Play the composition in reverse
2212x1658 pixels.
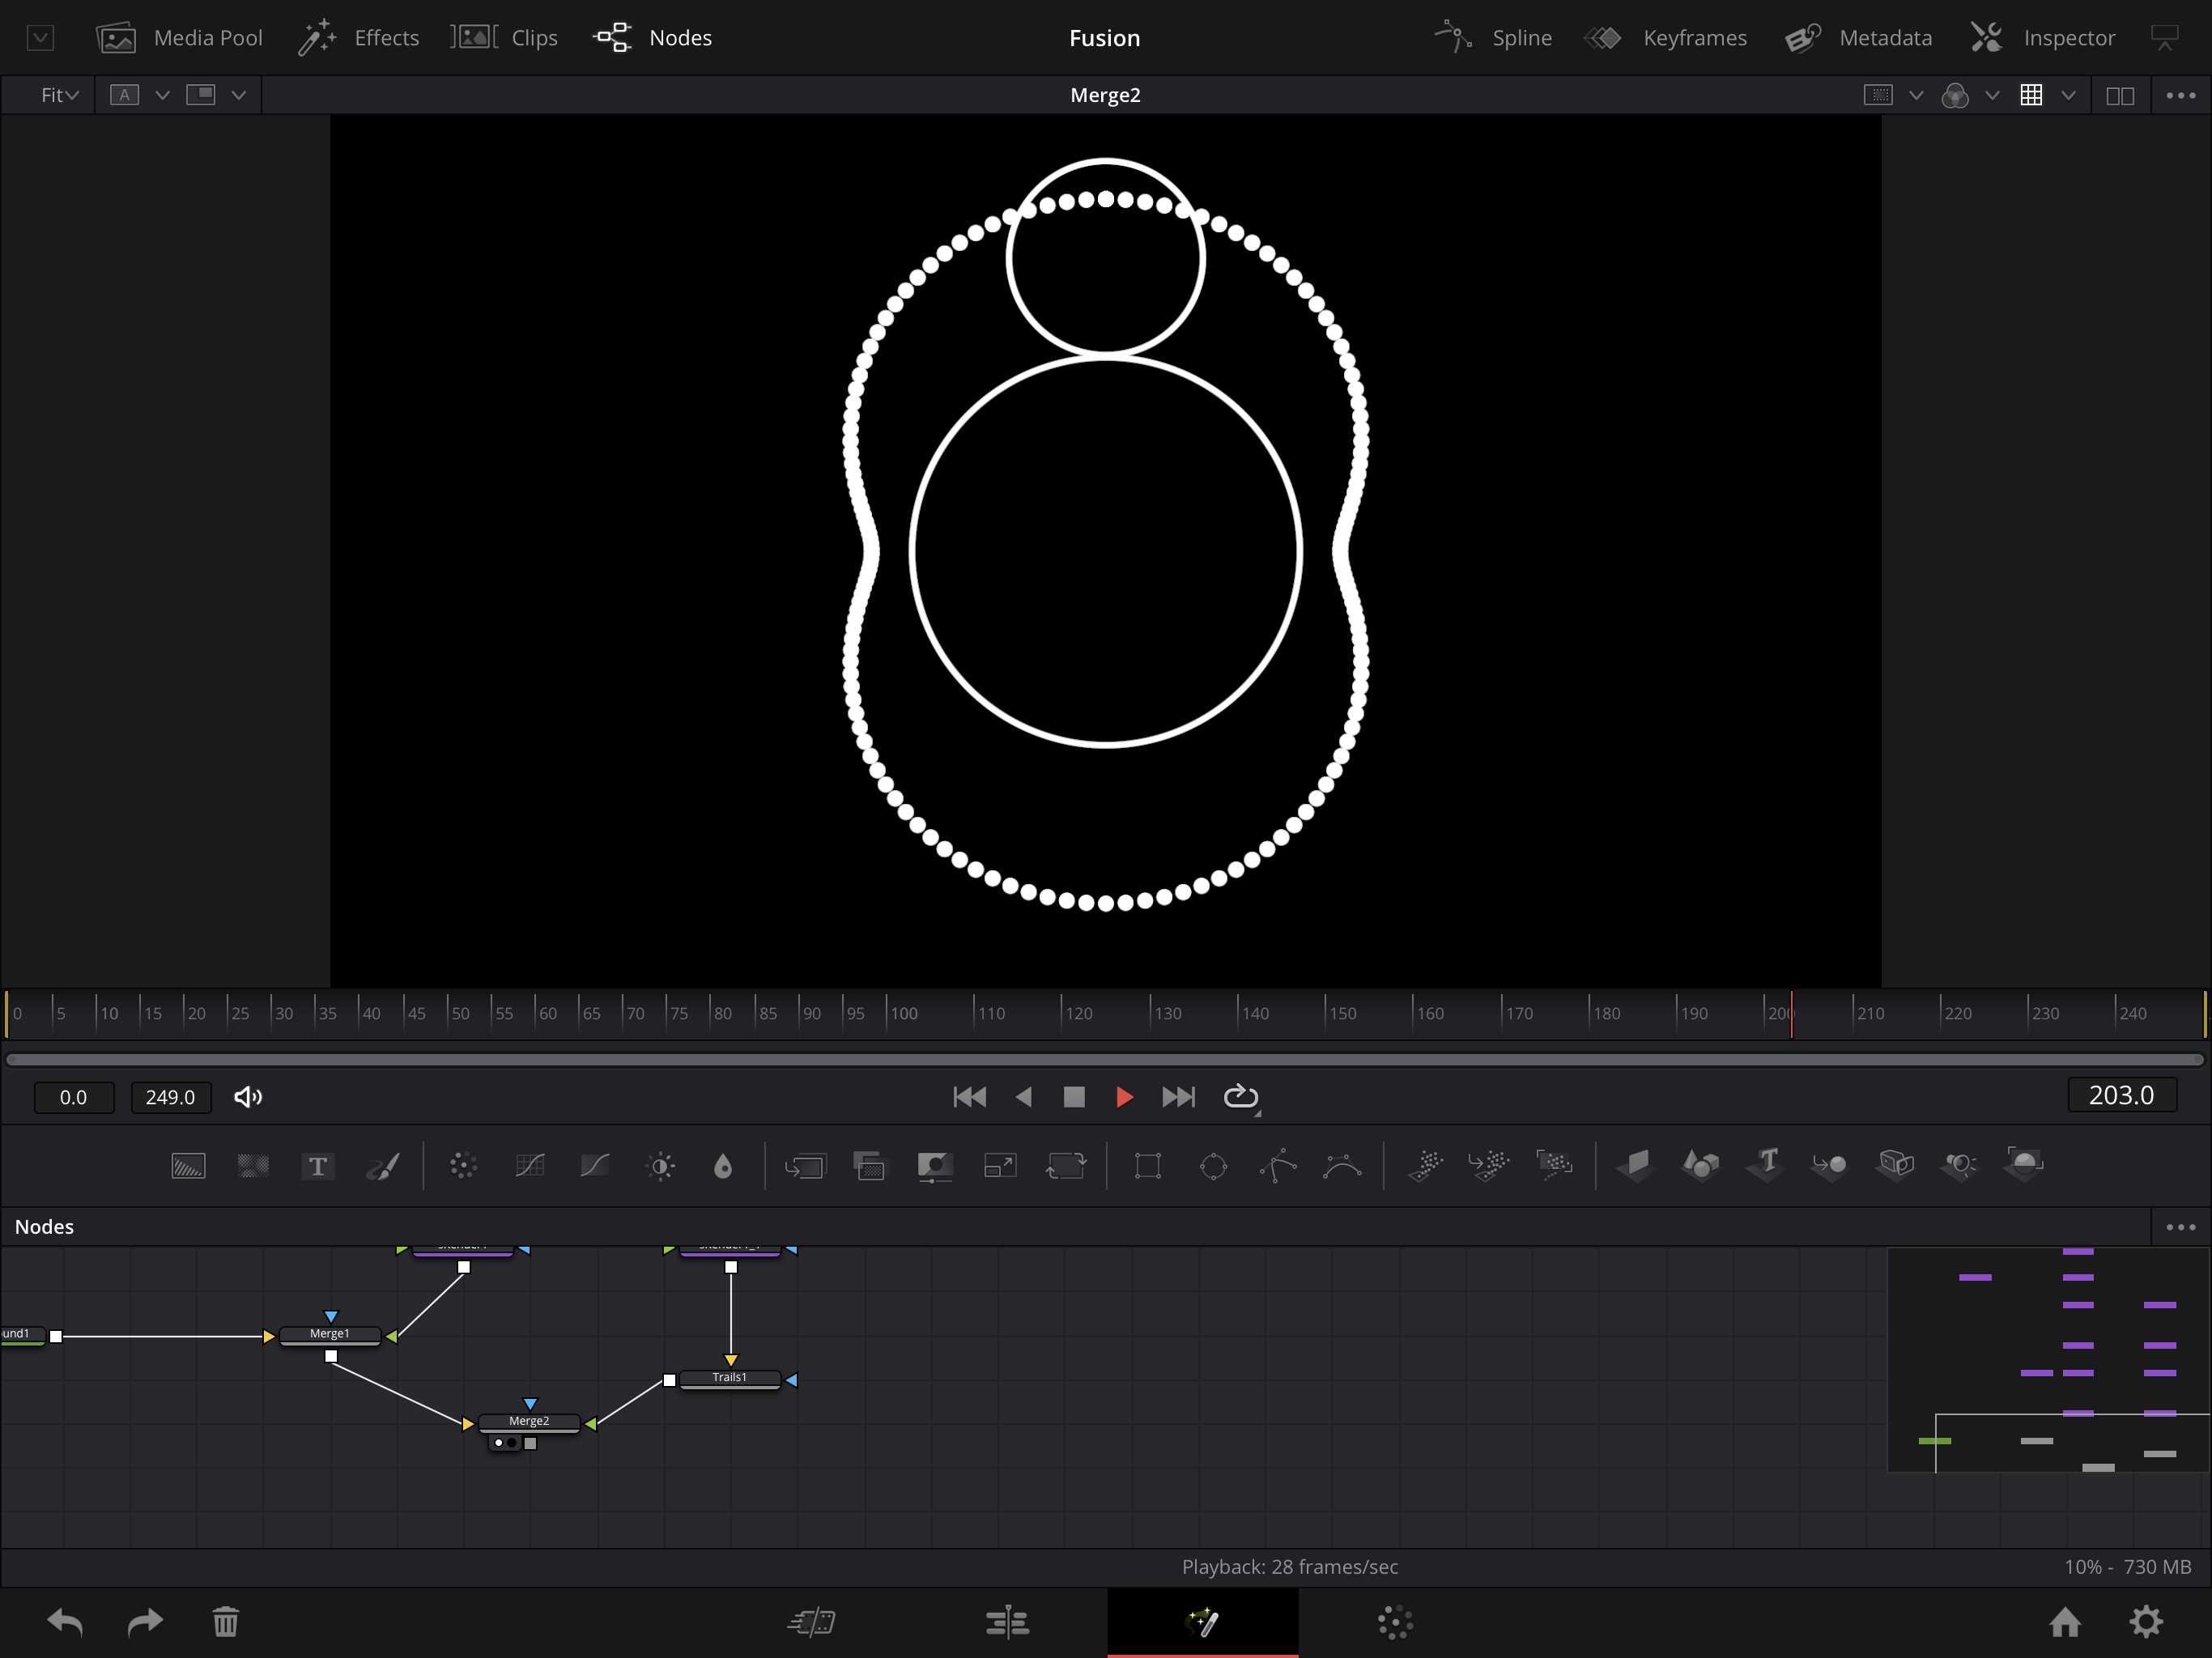pos(1023,1097)
